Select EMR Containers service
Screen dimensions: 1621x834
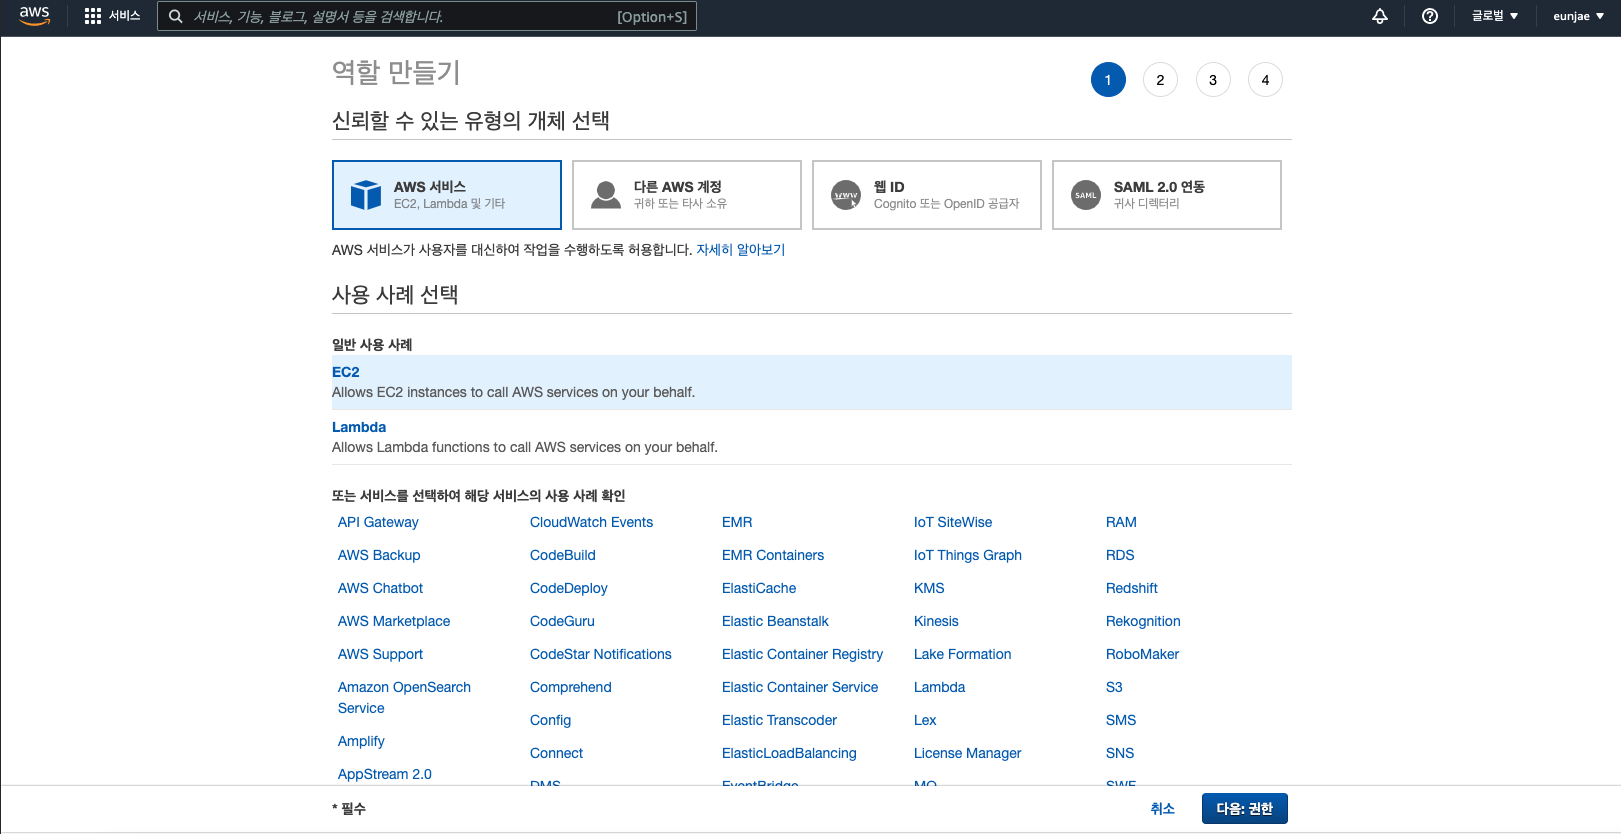[773, 555]
